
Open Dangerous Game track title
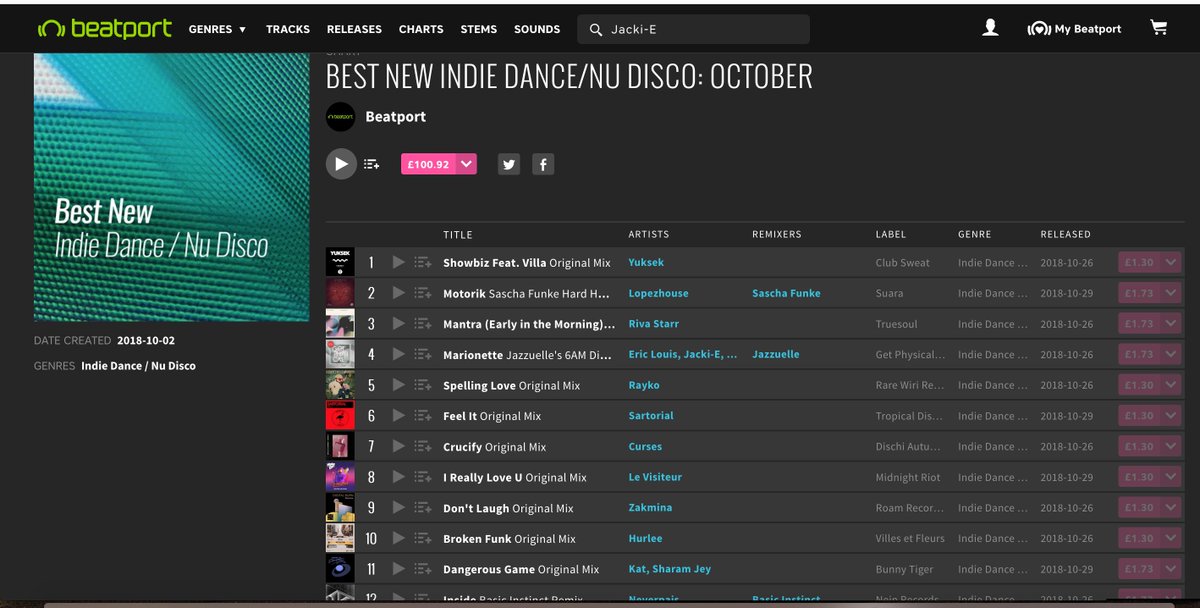point(521,569)
